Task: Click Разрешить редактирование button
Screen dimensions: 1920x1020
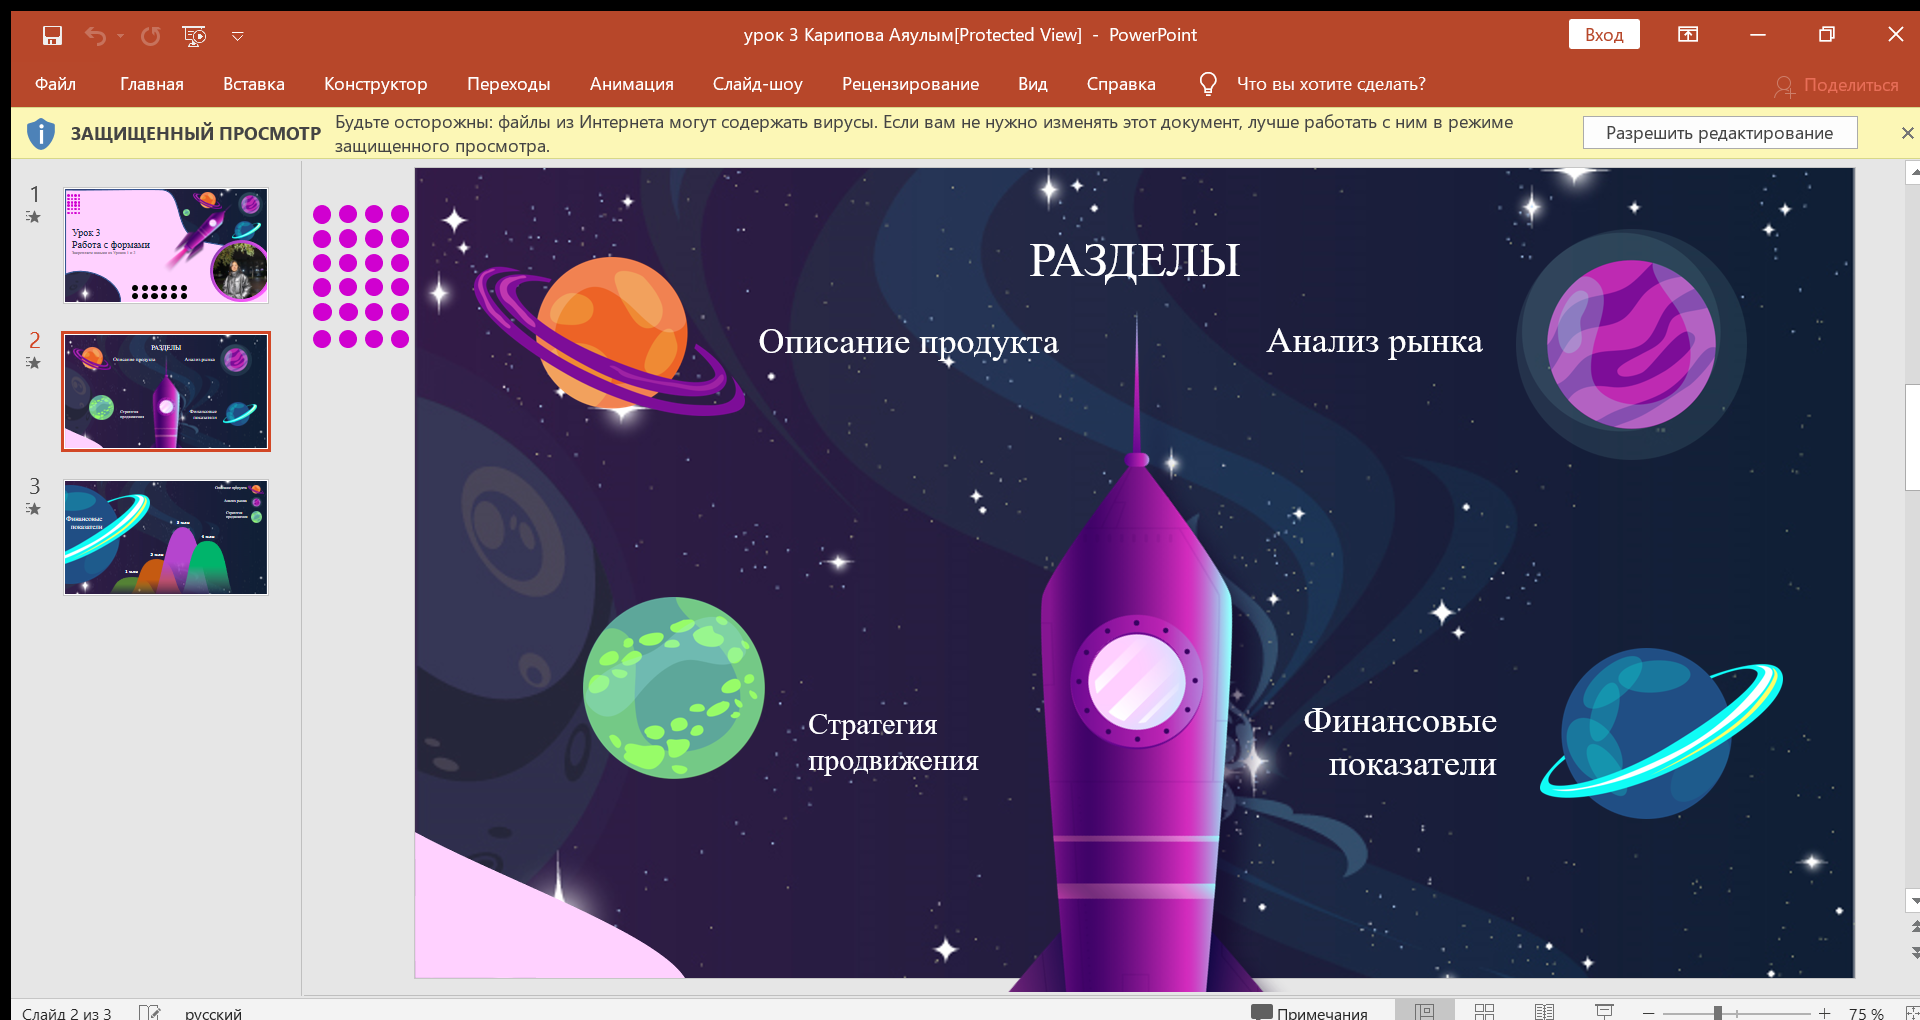Action: (x=1720, y=133)
